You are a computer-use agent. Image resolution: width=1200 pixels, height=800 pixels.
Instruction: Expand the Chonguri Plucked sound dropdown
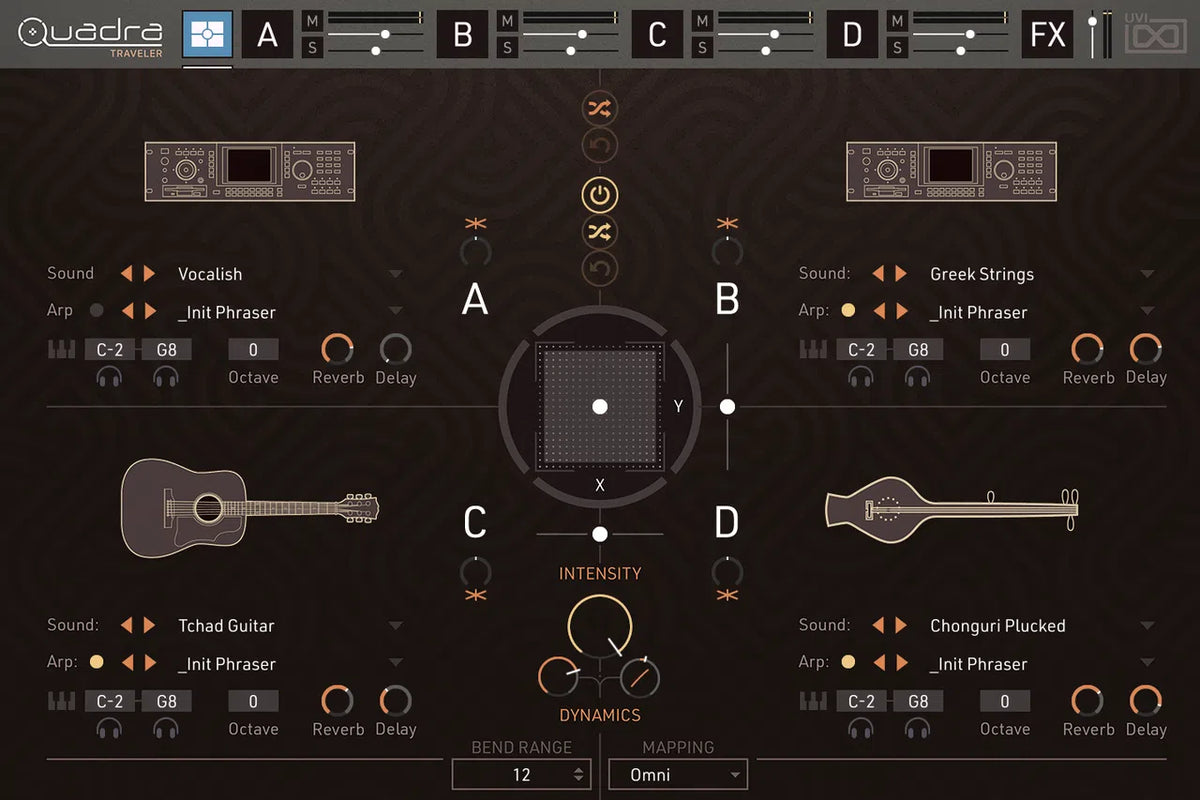[1147, 626]
